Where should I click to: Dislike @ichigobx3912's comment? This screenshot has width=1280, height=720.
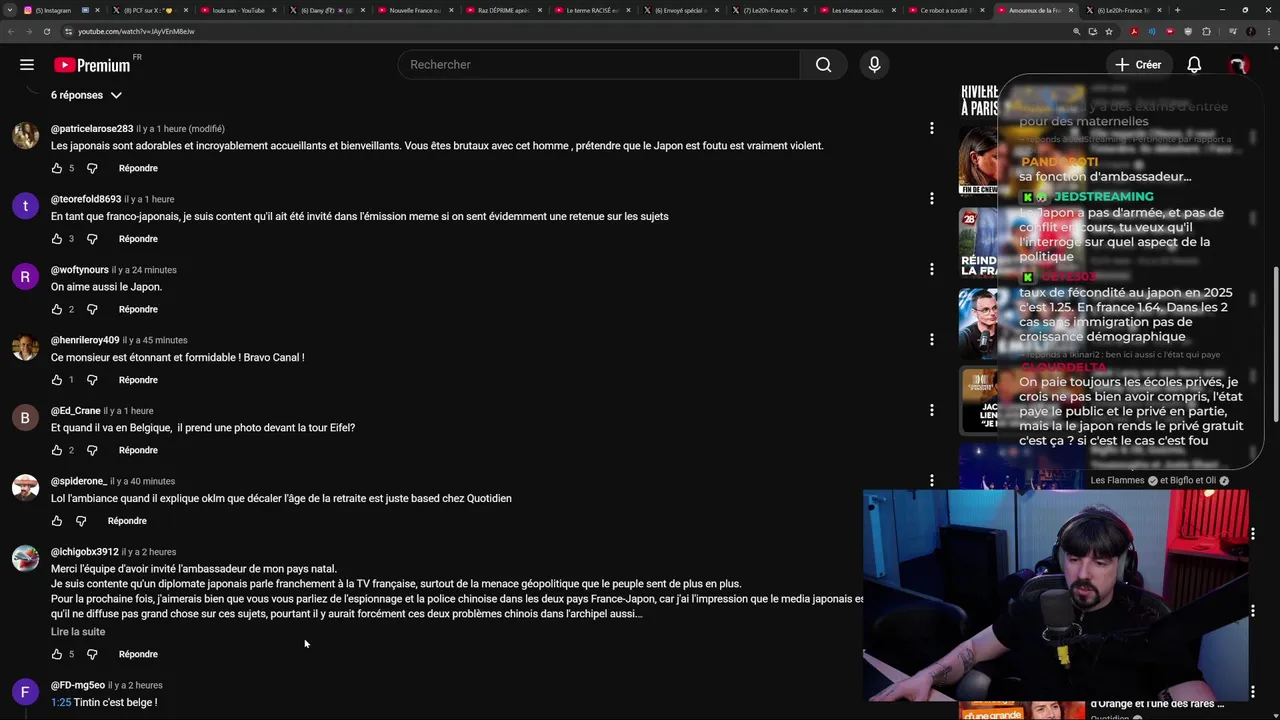[92, 654]
